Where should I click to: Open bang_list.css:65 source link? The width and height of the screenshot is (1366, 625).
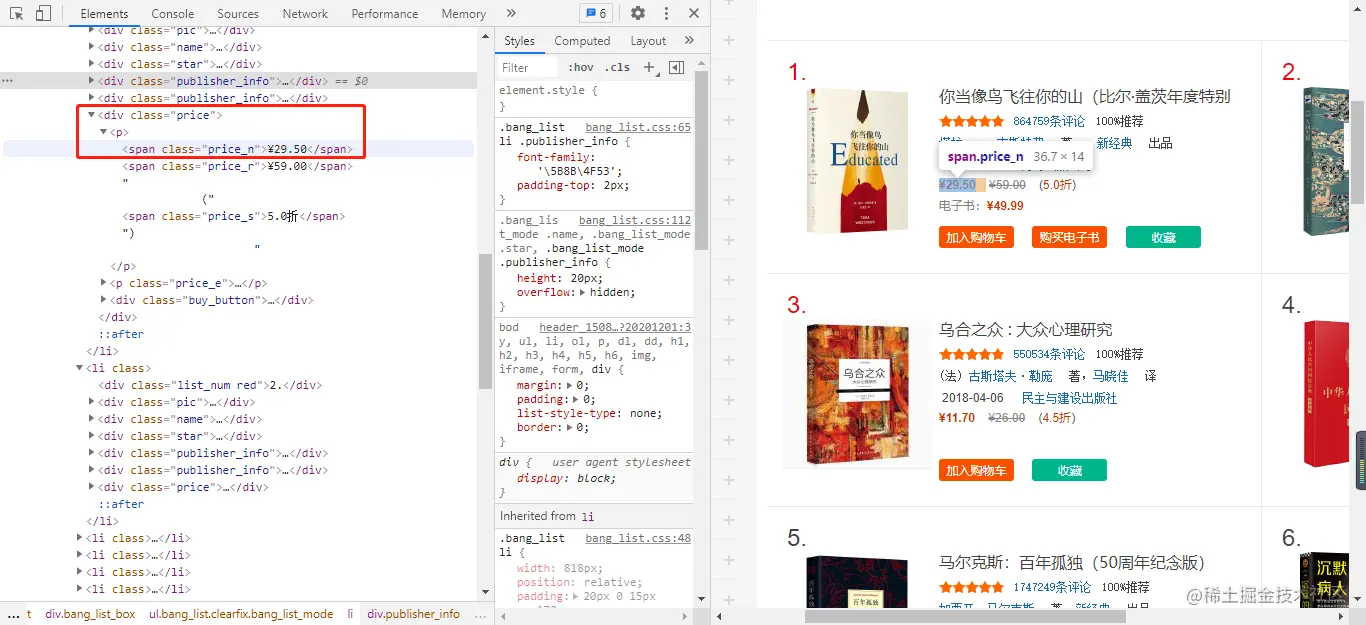coord(638,127)
